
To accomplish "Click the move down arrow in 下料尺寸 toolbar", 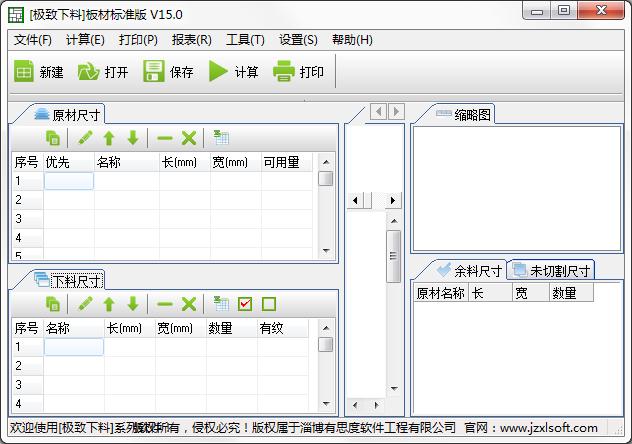I will 132,304.
